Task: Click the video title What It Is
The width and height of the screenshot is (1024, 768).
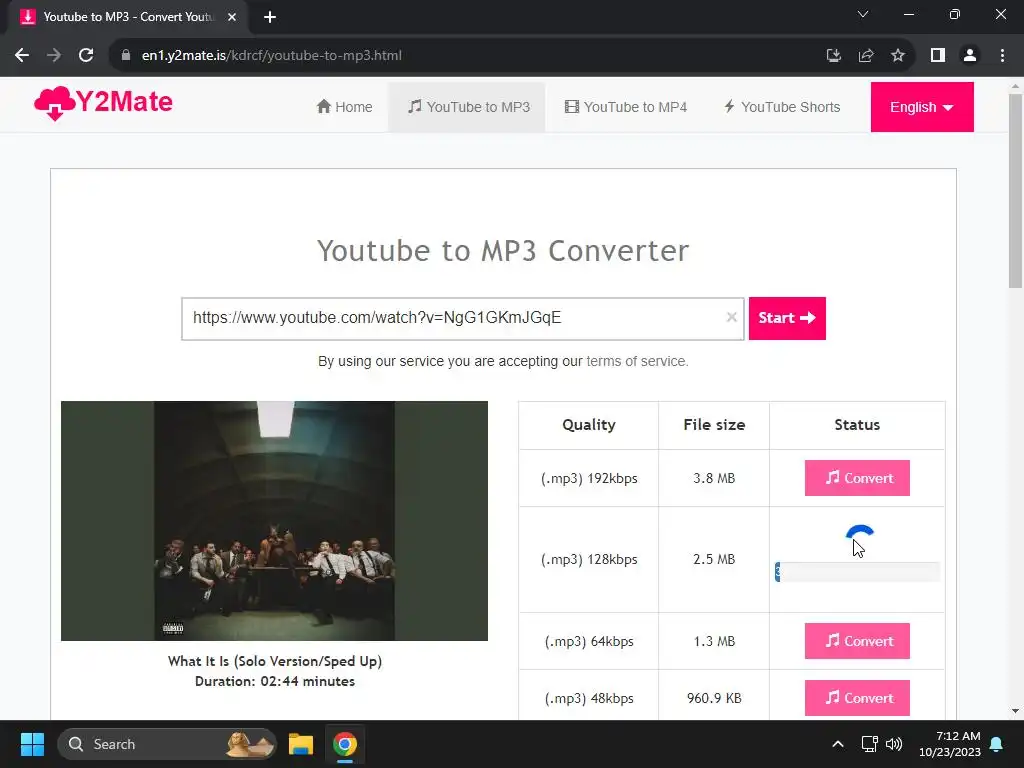Action: pos(275,661)
